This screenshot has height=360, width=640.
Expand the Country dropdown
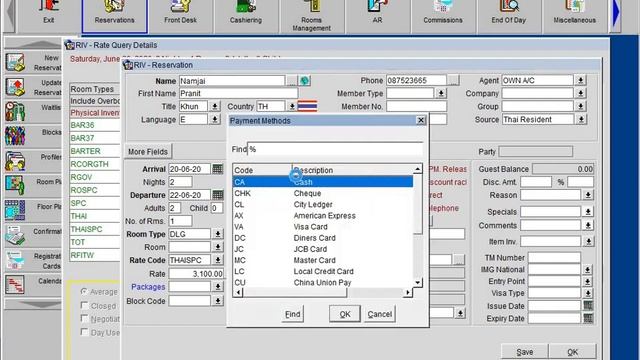[292, 107]
